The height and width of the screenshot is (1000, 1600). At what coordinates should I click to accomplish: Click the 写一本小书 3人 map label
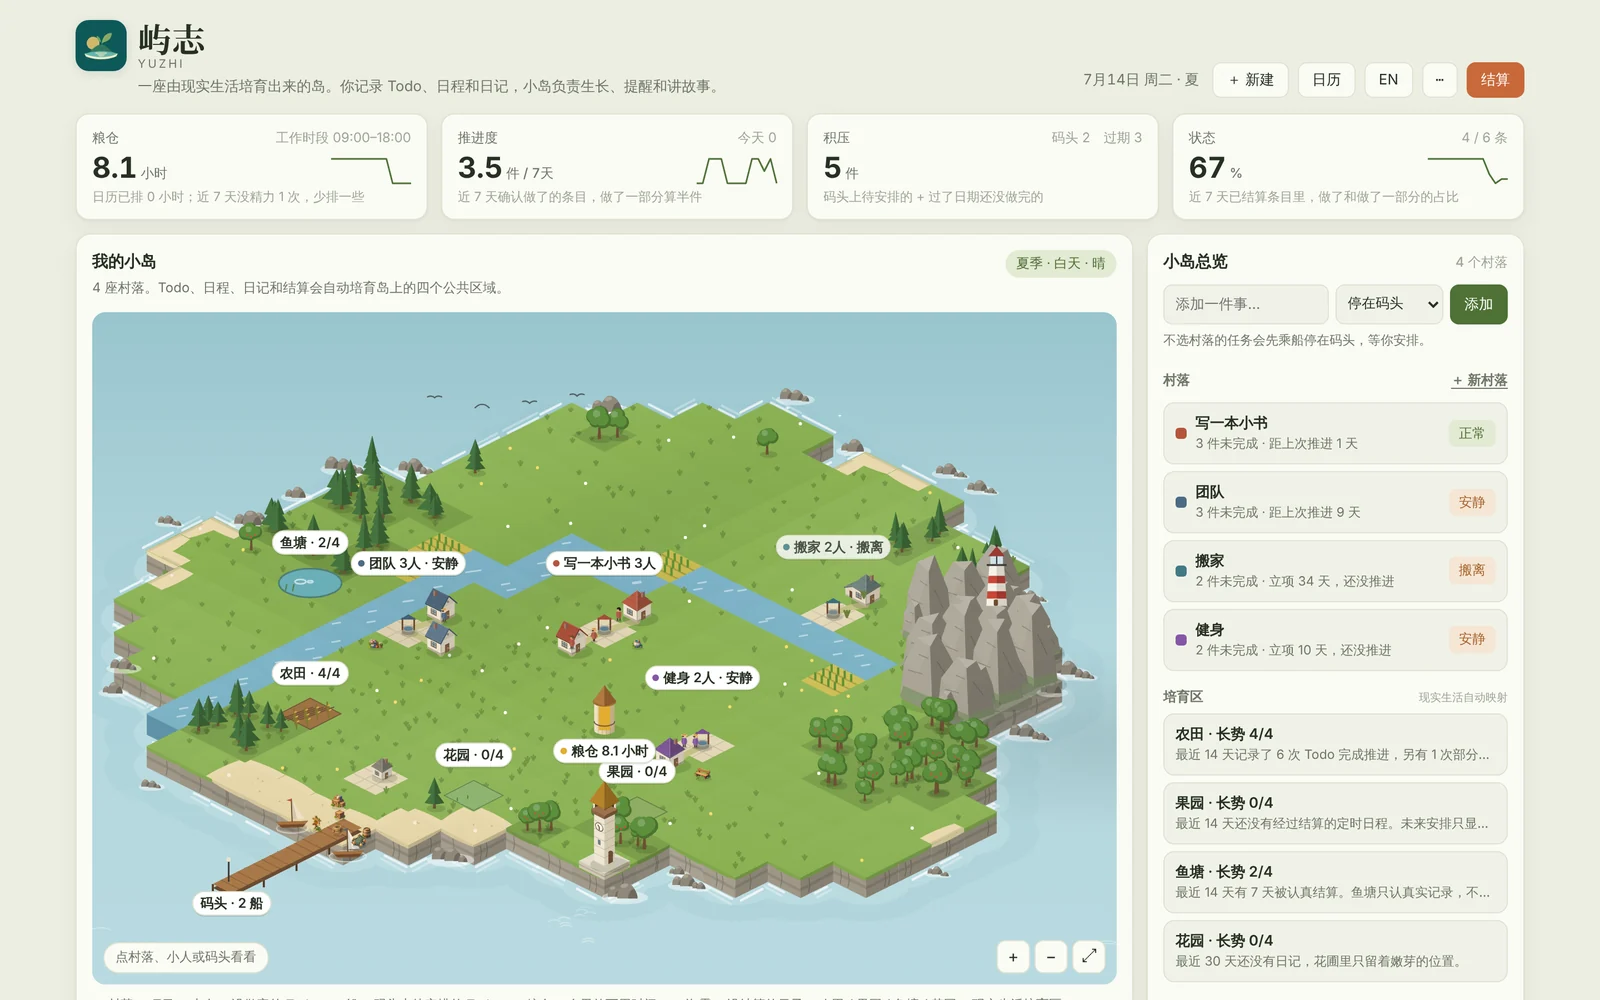(604, 563)
